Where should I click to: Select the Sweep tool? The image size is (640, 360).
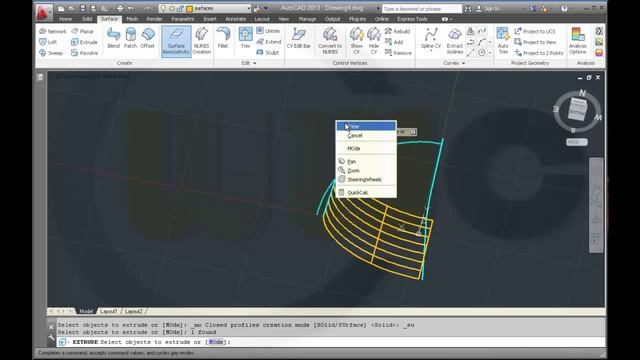[51, 53]
